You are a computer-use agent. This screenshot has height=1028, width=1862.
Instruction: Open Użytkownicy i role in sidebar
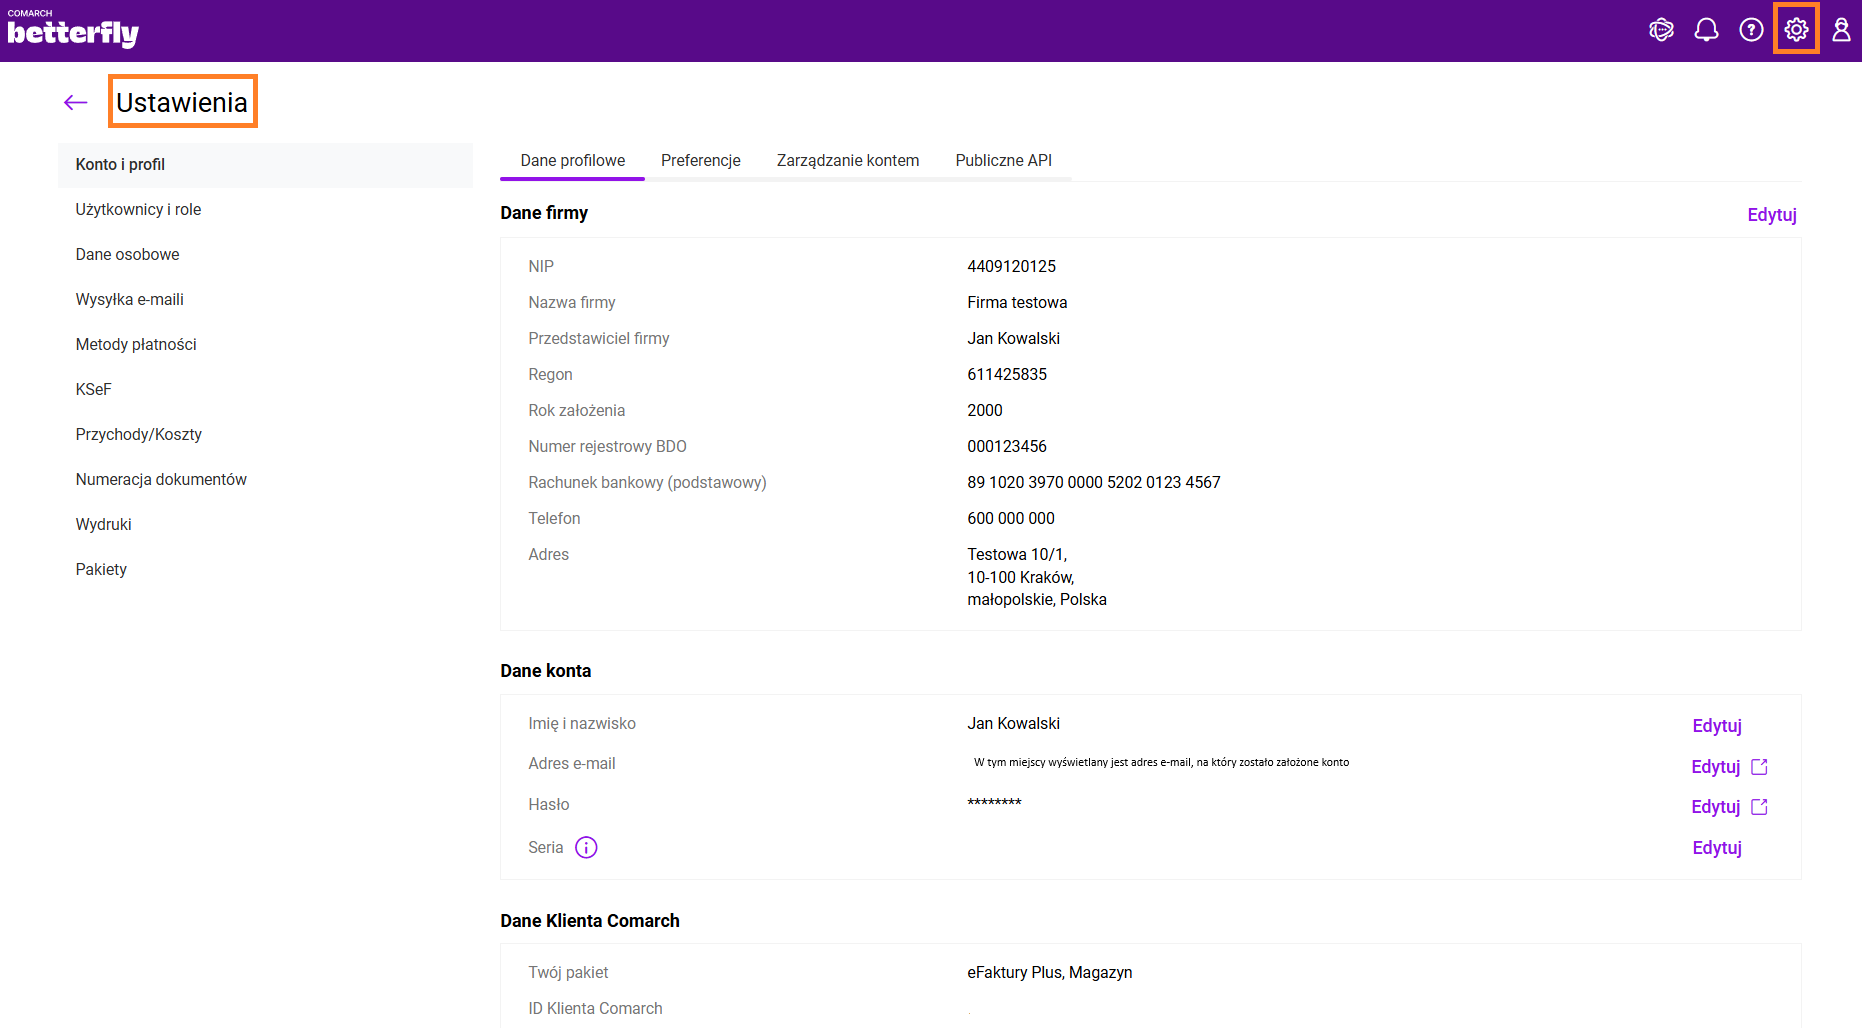coord(138,210)
